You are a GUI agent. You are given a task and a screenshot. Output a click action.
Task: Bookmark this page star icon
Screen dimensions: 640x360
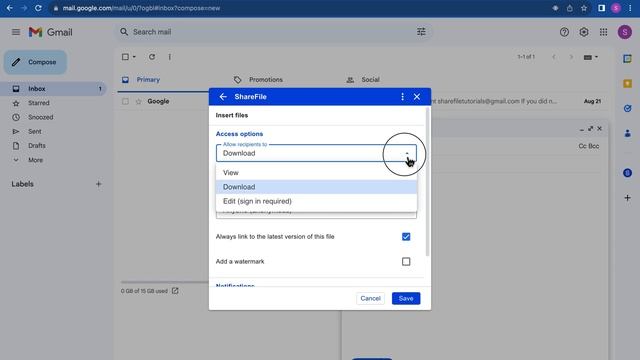pos(584,8)
